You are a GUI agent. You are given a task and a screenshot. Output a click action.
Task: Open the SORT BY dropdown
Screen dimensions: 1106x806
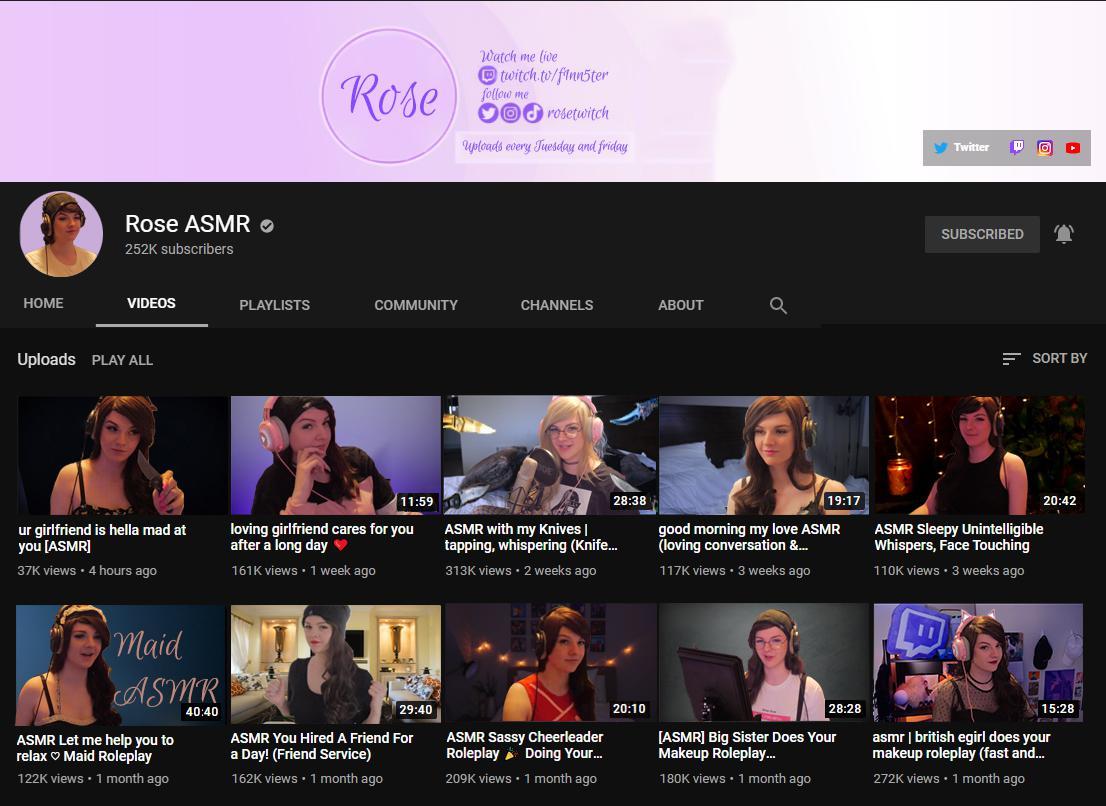tap(1060, 358)
